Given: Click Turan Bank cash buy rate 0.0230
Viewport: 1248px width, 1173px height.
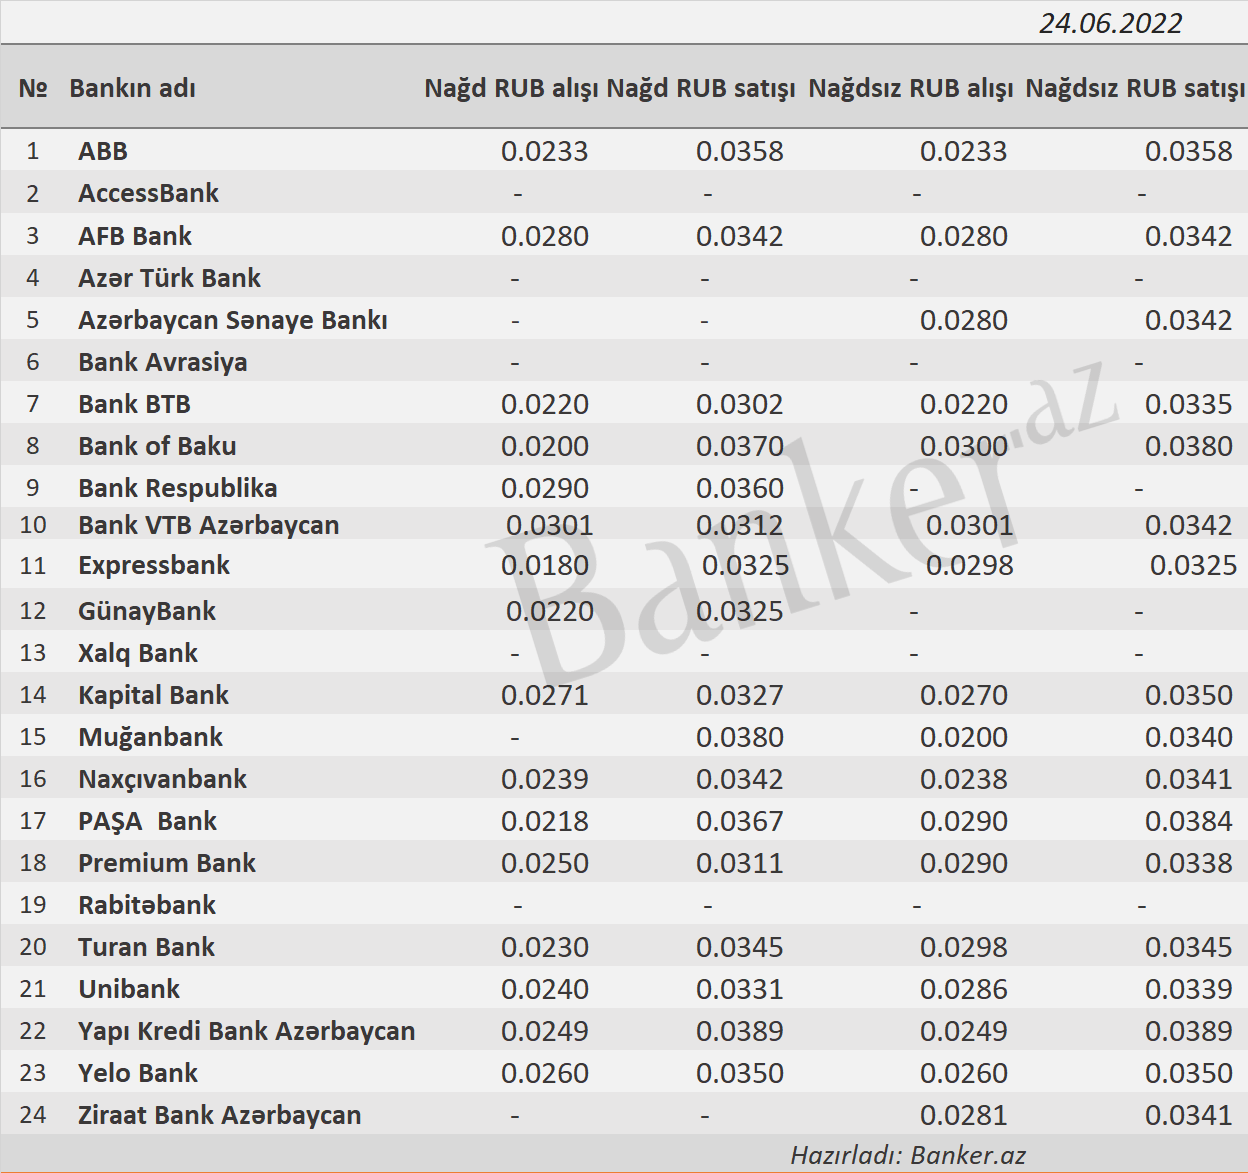Looking at the screenshot, I should point(545,947).
